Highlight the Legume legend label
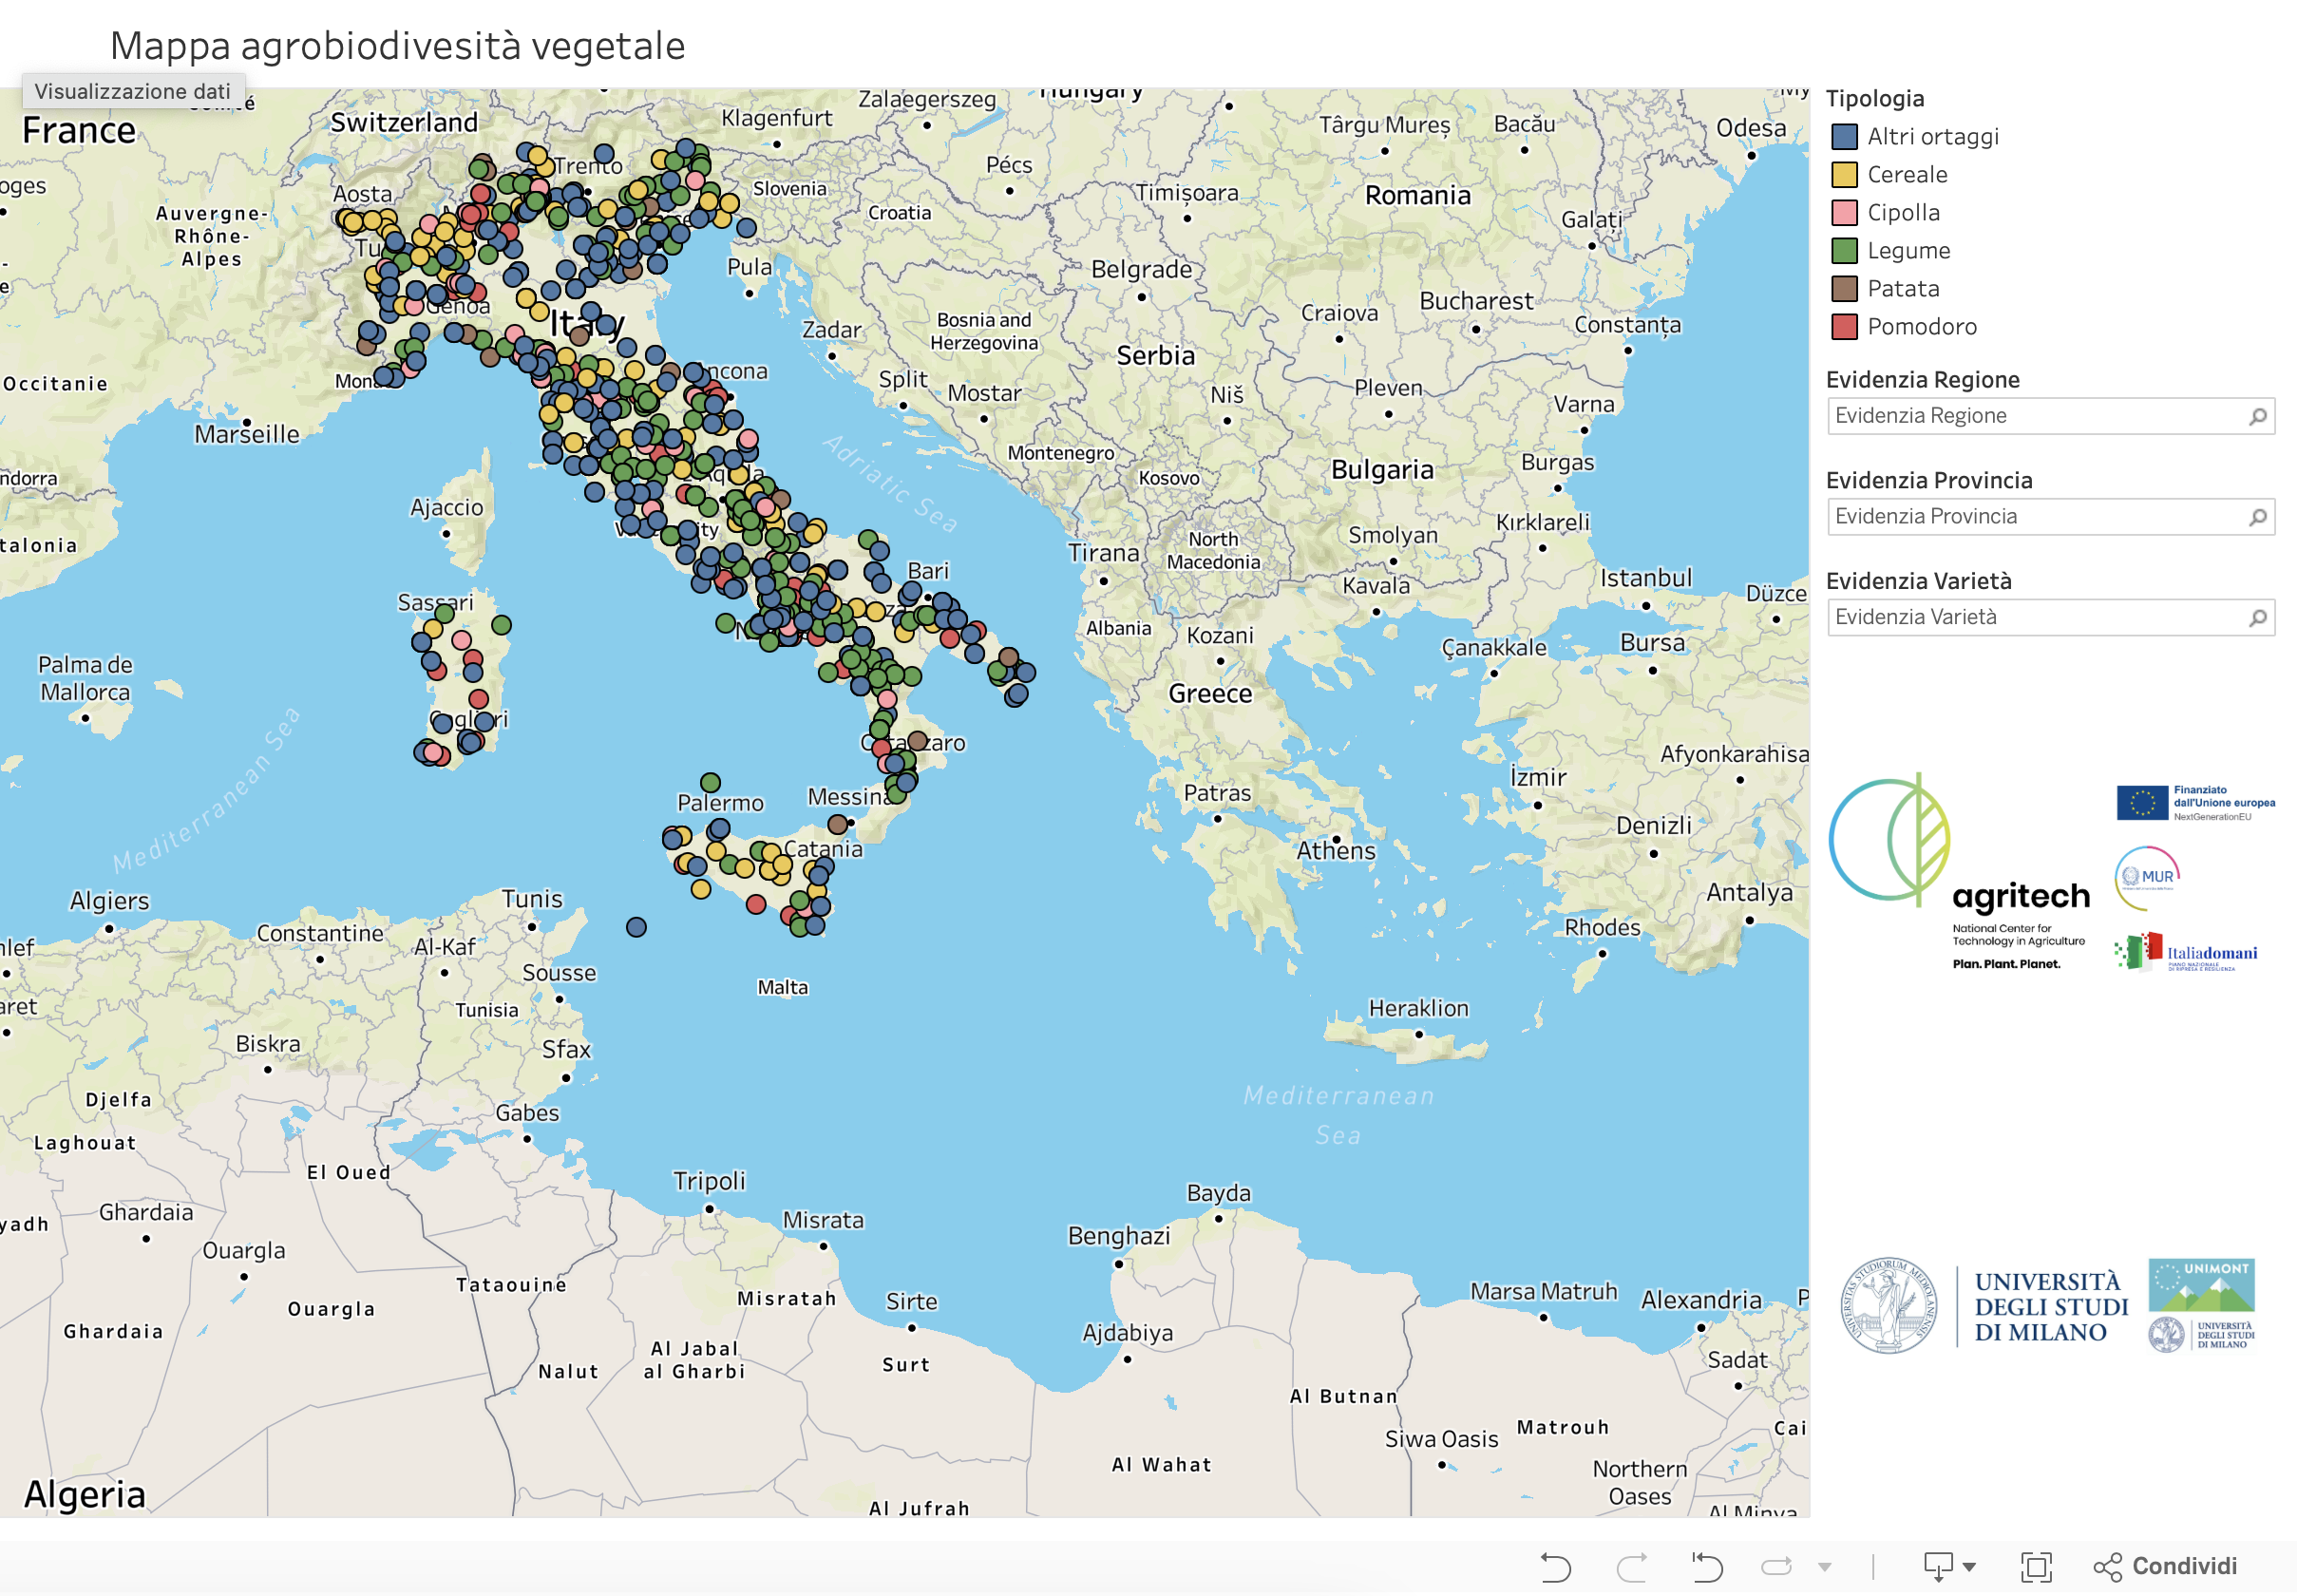2297x1596 pixels. (x=1908, y=251)
